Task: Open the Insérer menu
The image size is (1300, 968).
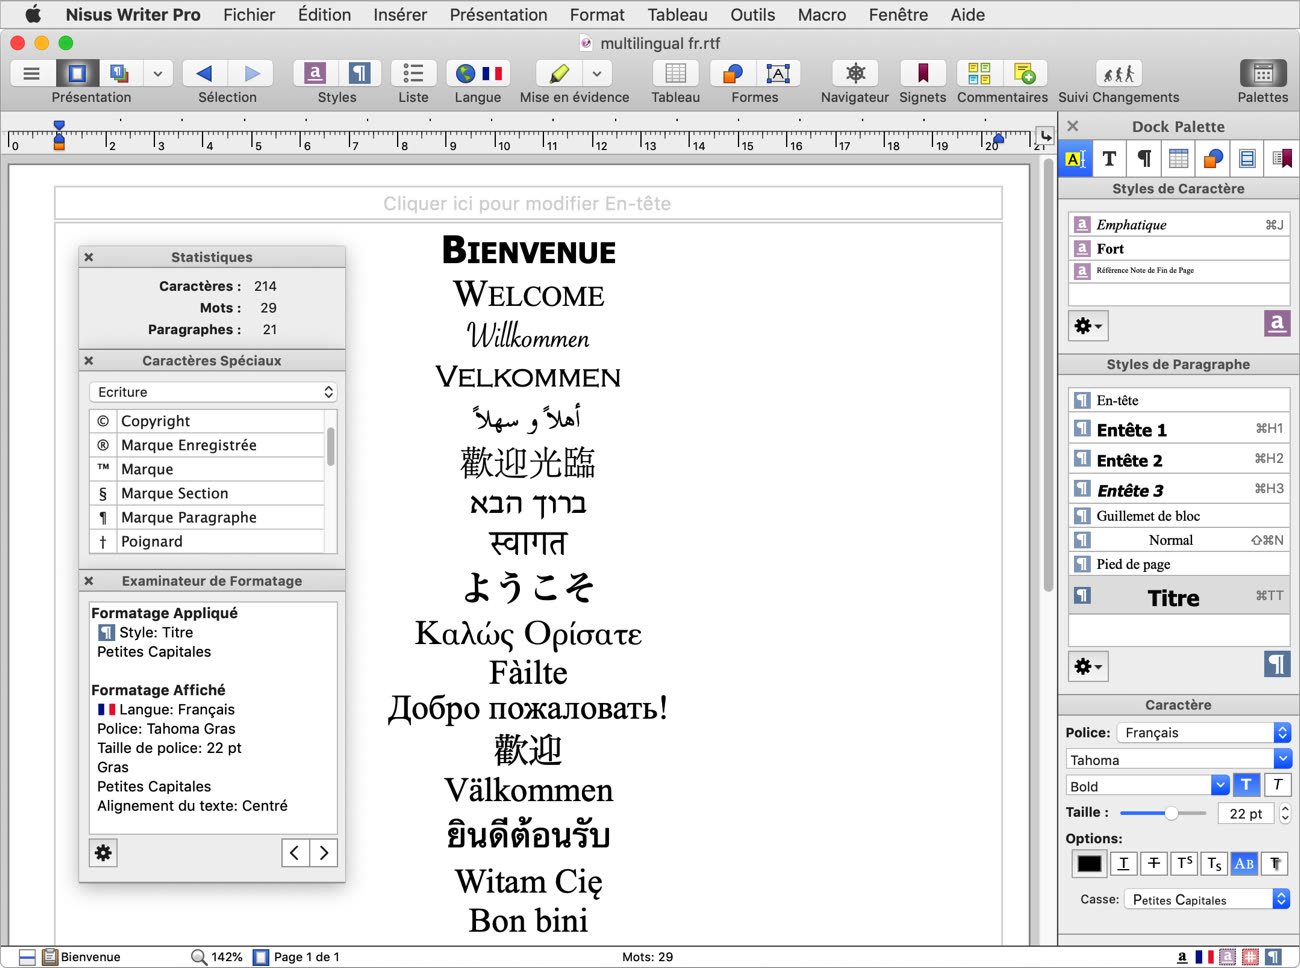Action: pyautogui.click(x=400, y=15)
